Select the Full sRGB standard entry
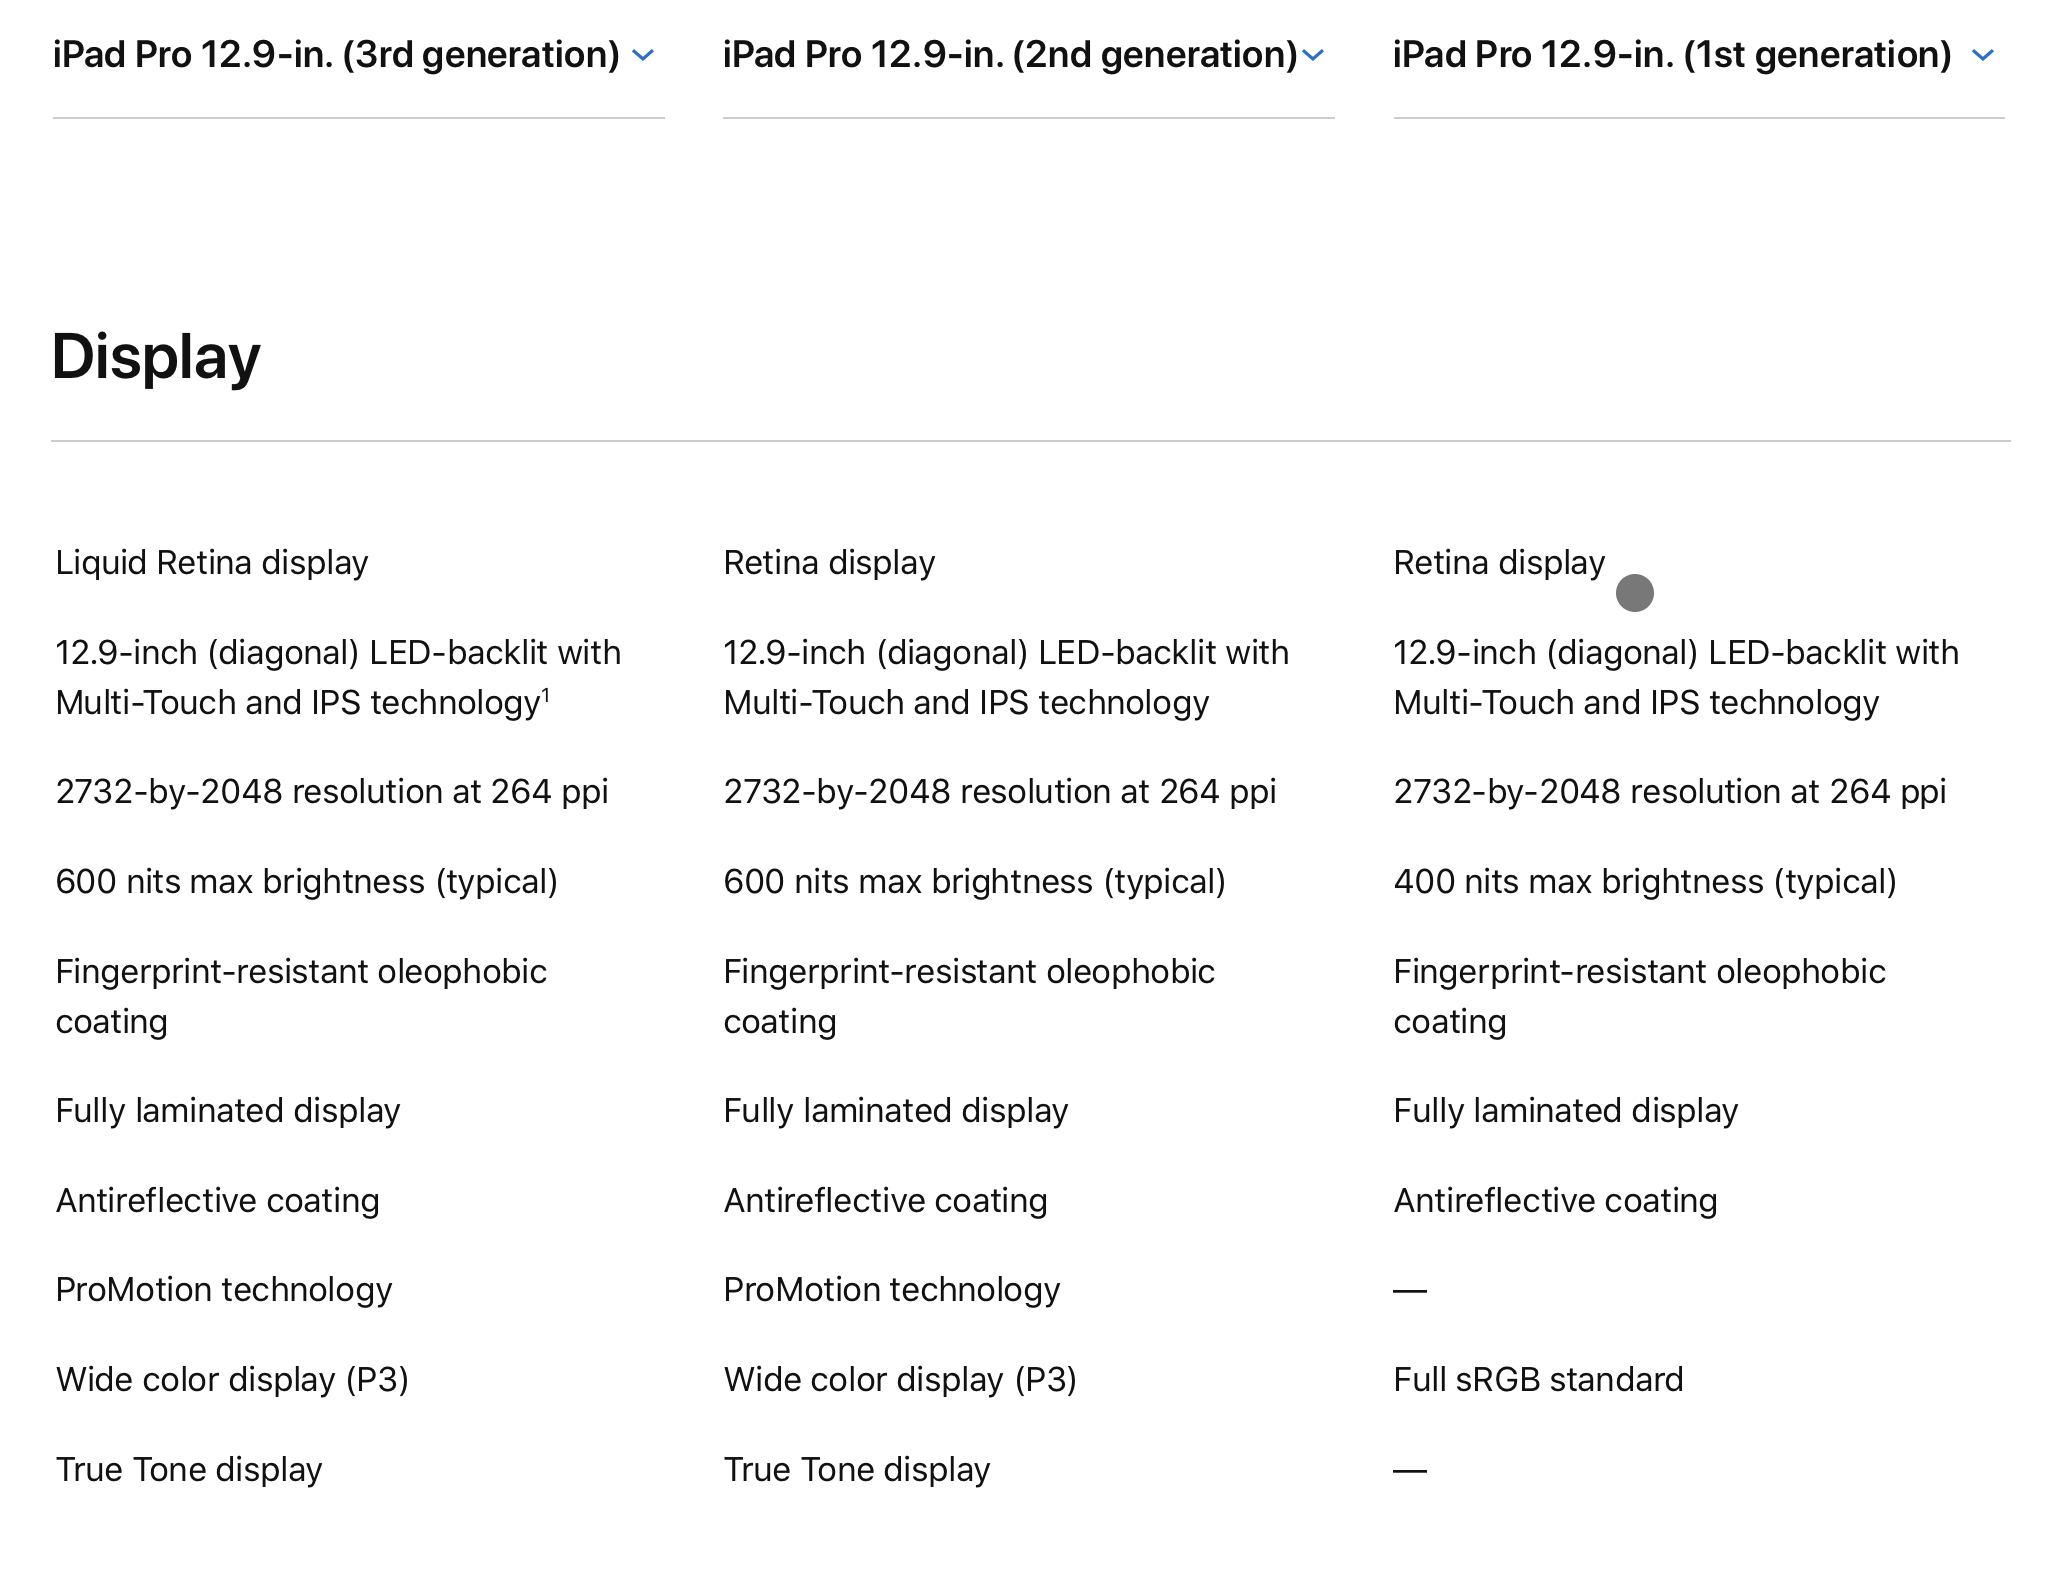This screenshot has height=1582, width=2062. click(1538, 1380)
